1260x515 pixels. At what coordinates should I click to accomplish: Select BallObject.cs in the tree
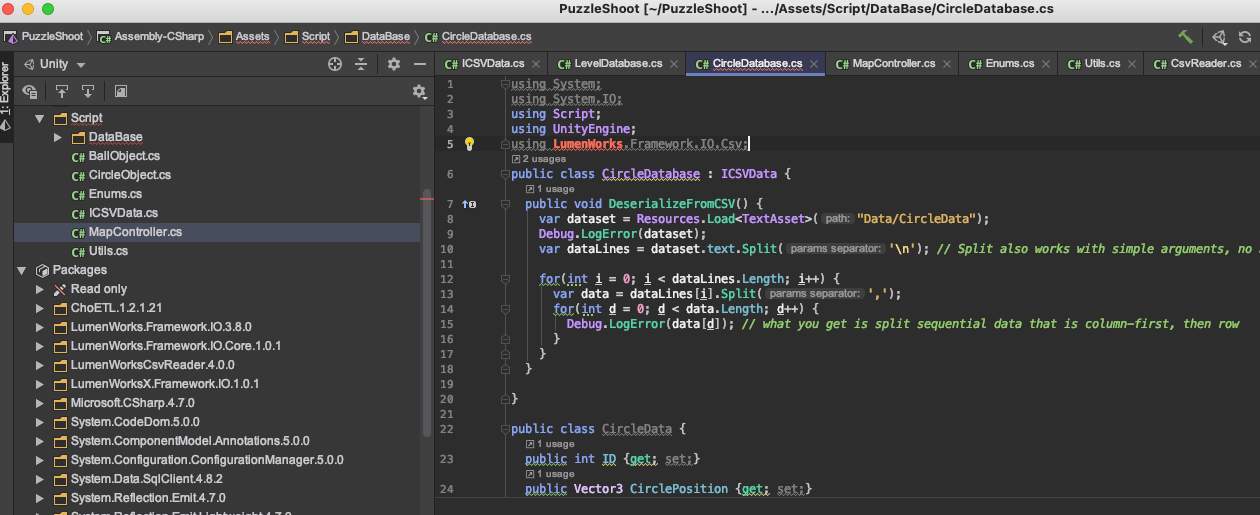tap(124, 156)
